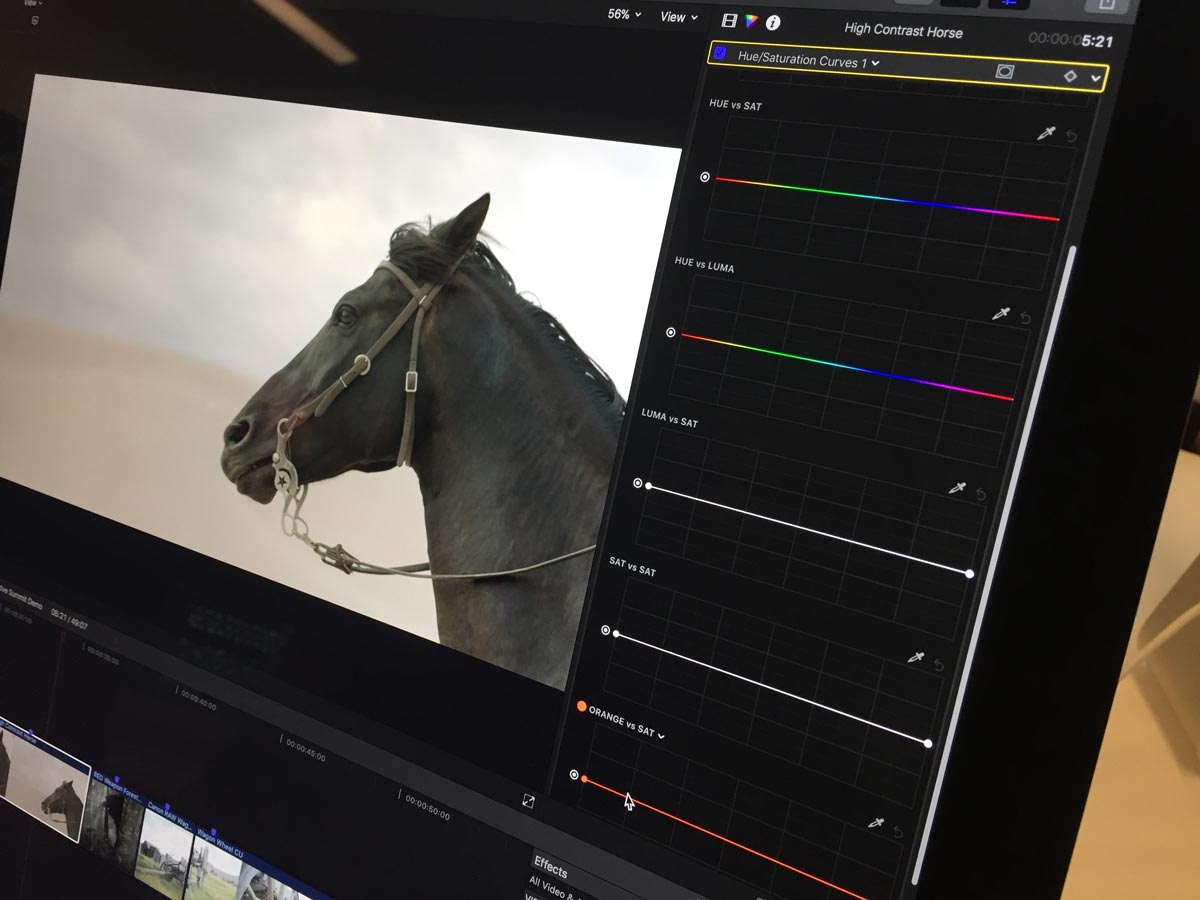1200x900 pixels.
Task: Toggle the SAT vs SAT curve radio button
Action: pos(605,631)
